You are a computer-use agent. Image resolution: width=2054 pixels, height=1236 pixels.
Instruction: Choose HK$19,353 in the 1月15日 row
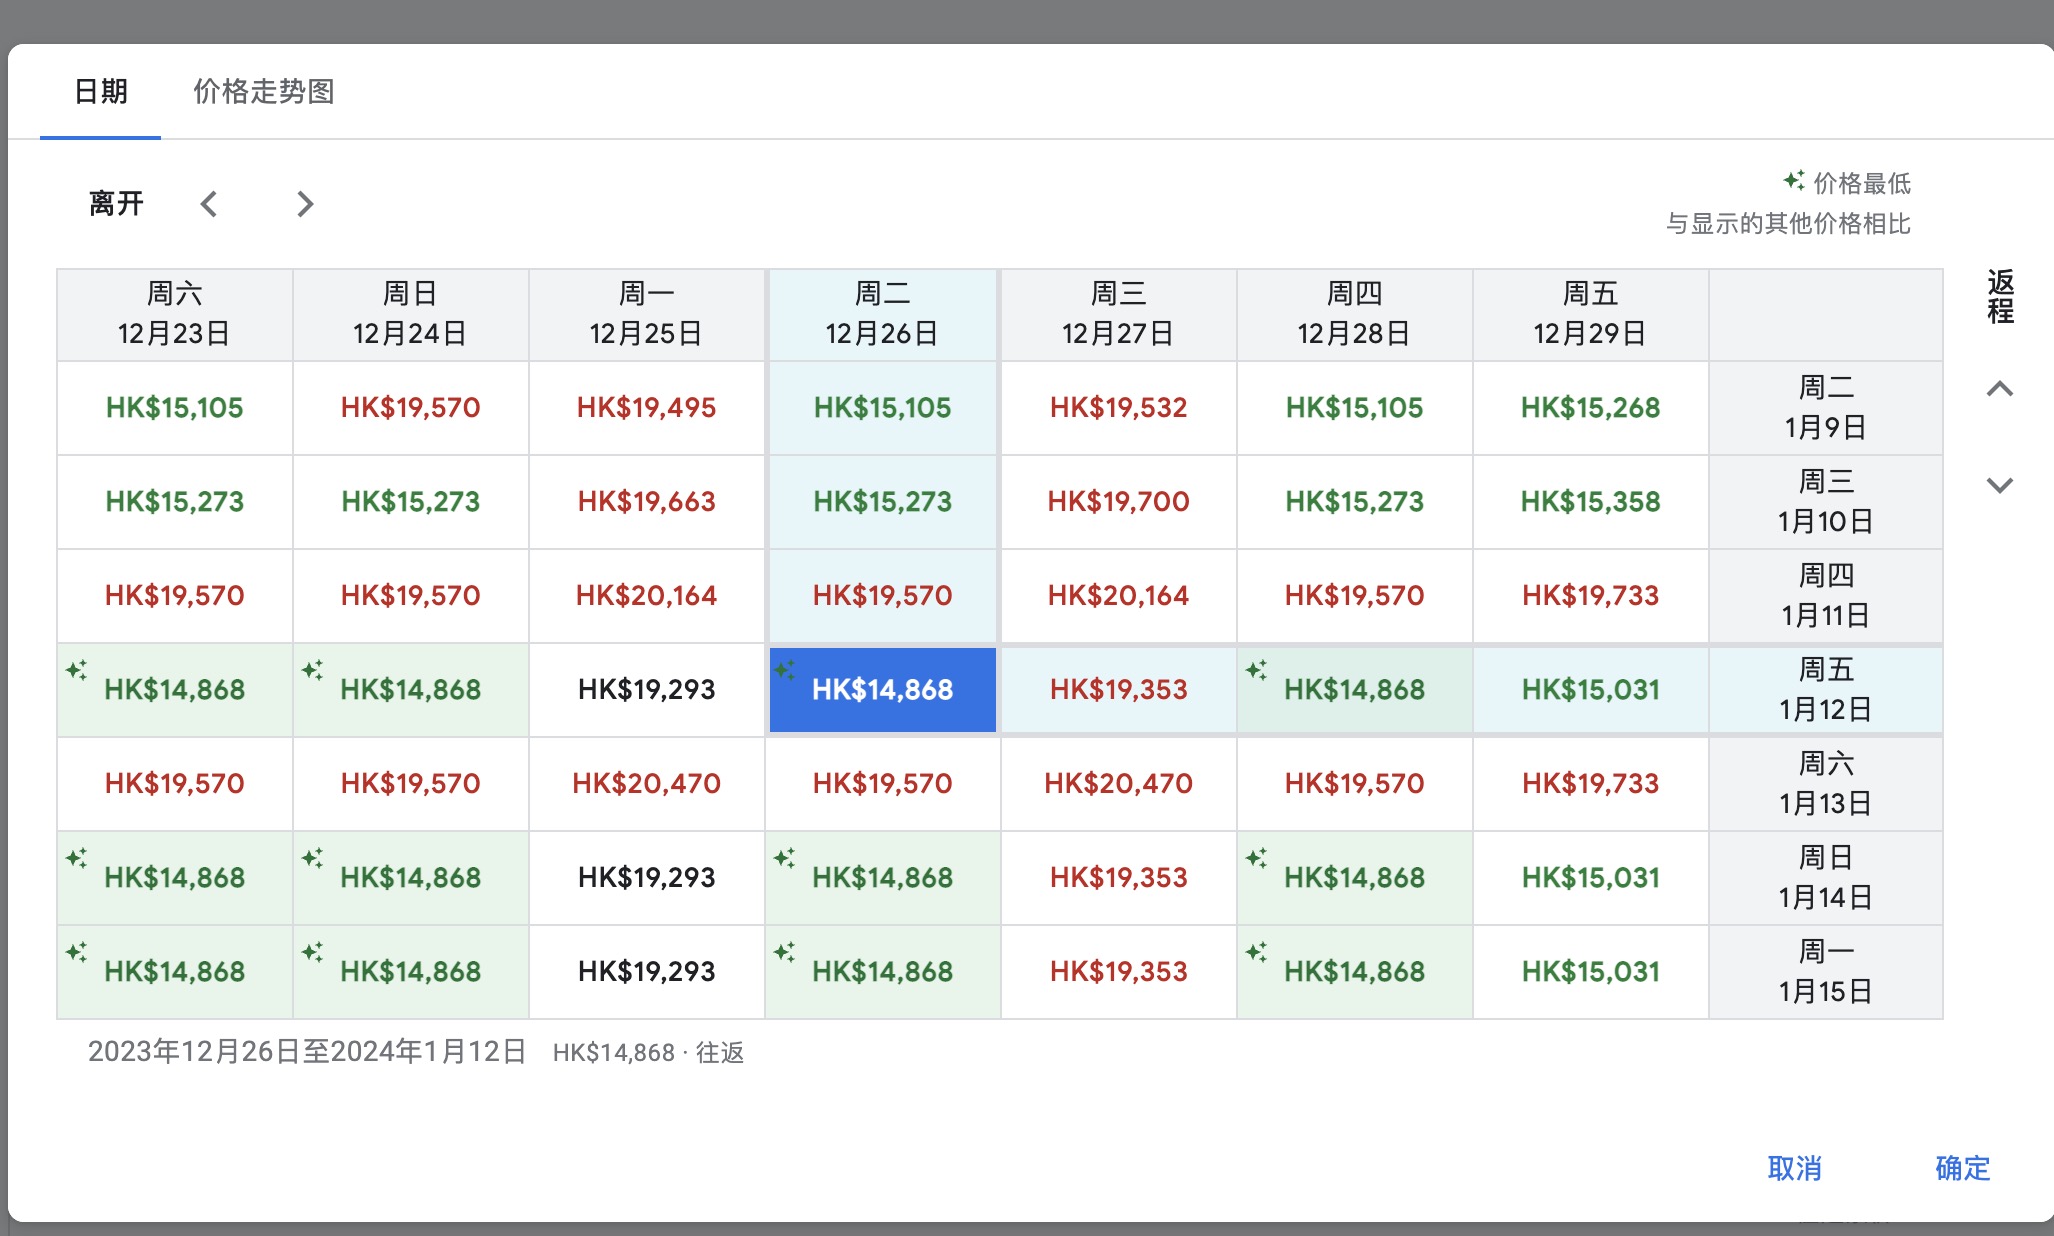click(1119, 972)
